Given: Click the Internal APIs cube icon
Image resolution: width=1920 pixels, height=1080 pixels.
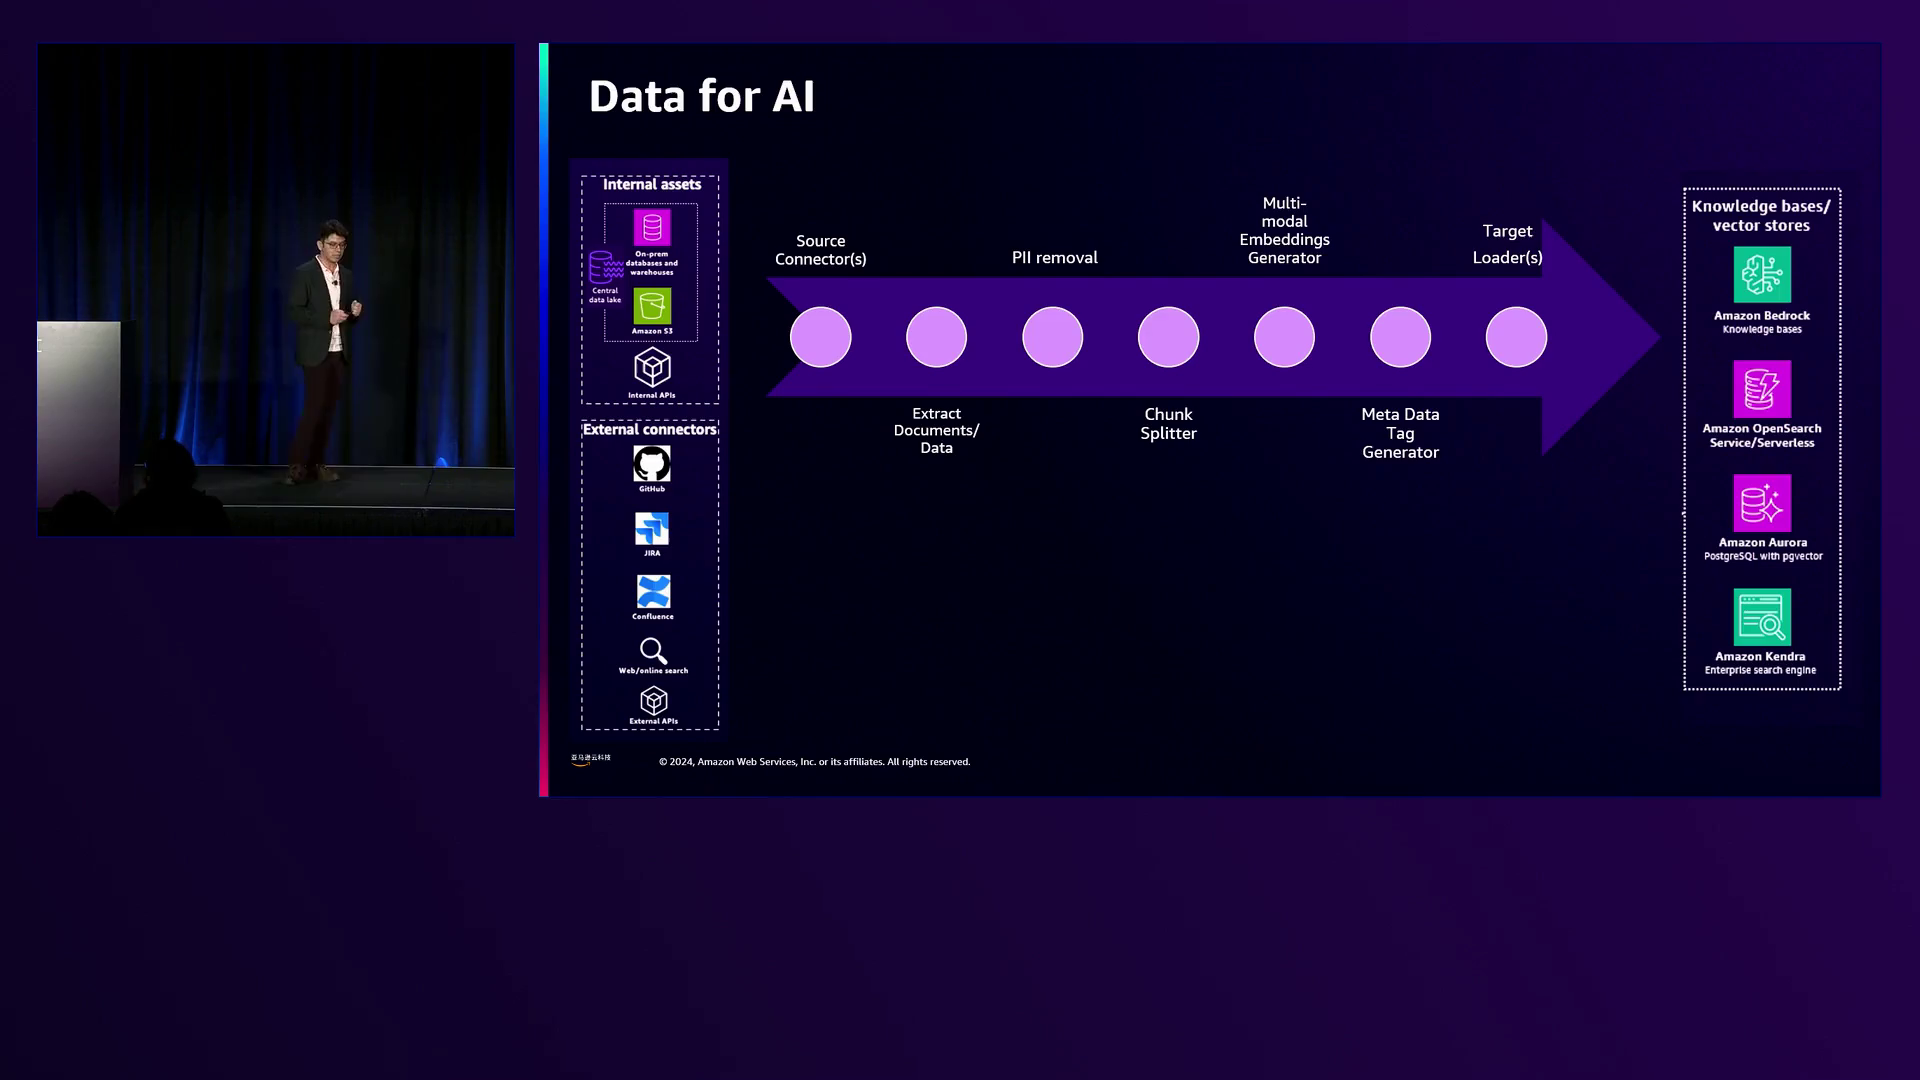Looking at the screenshot, I should coord(652,368).
